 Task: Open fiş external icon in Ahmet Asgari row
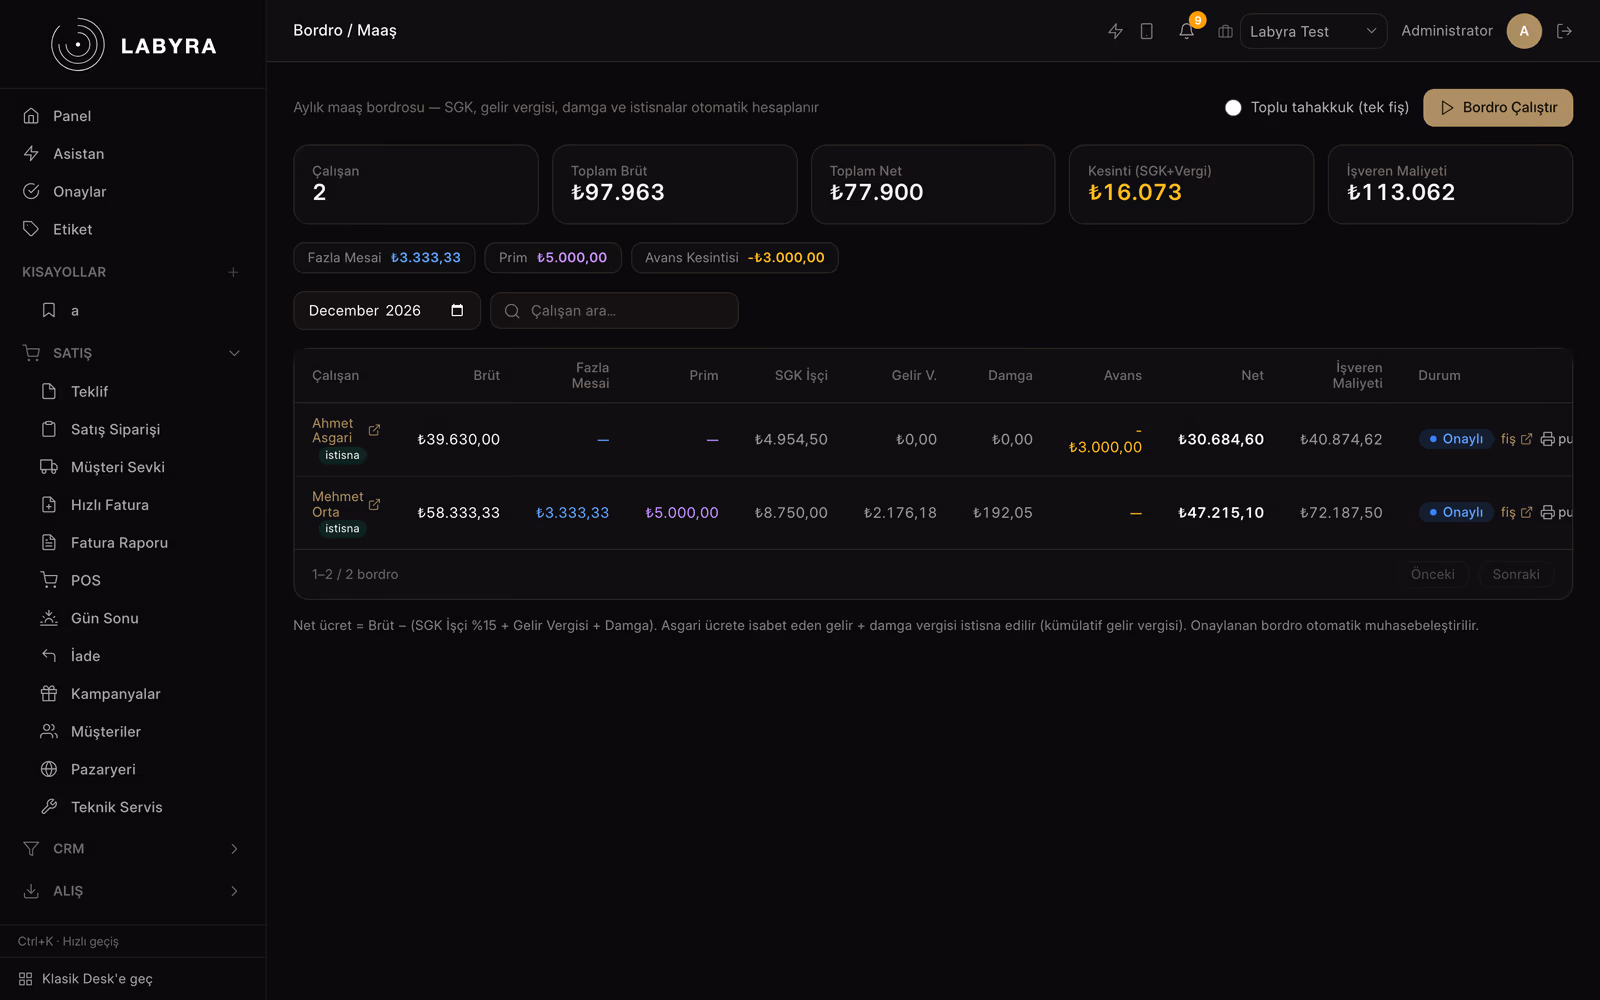tap(1526, 439)
